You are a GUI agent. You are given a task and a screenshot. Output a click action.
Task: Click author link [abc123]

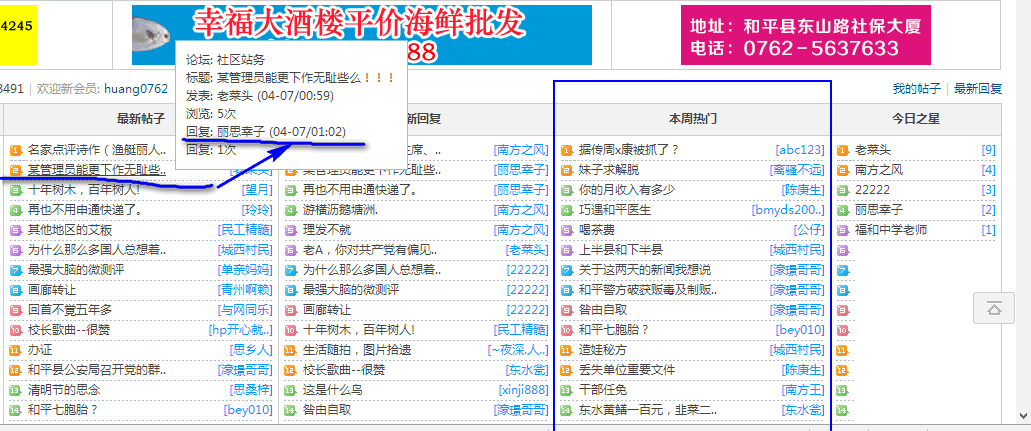(x=799, y=150)
